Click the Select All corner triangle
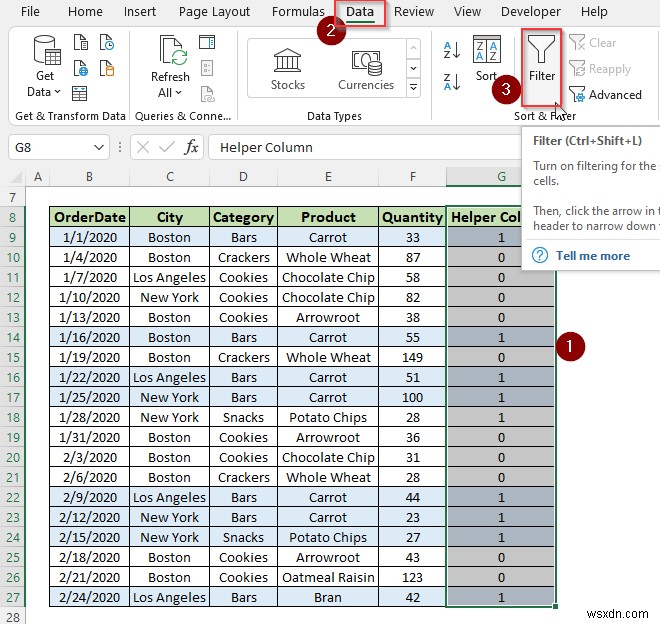The width and height of the screenshot is (660, 624). point(16,177)
